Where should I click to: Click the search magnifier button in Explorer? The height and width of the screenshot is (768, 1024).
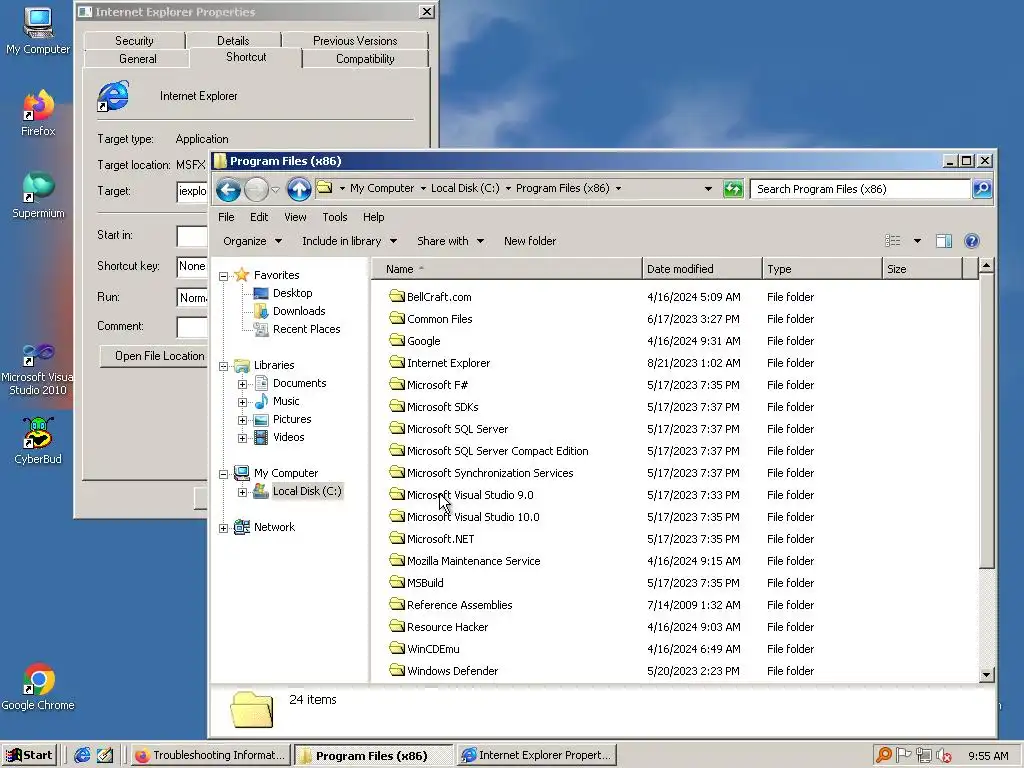pyautogui.click(x=982, y=189)
